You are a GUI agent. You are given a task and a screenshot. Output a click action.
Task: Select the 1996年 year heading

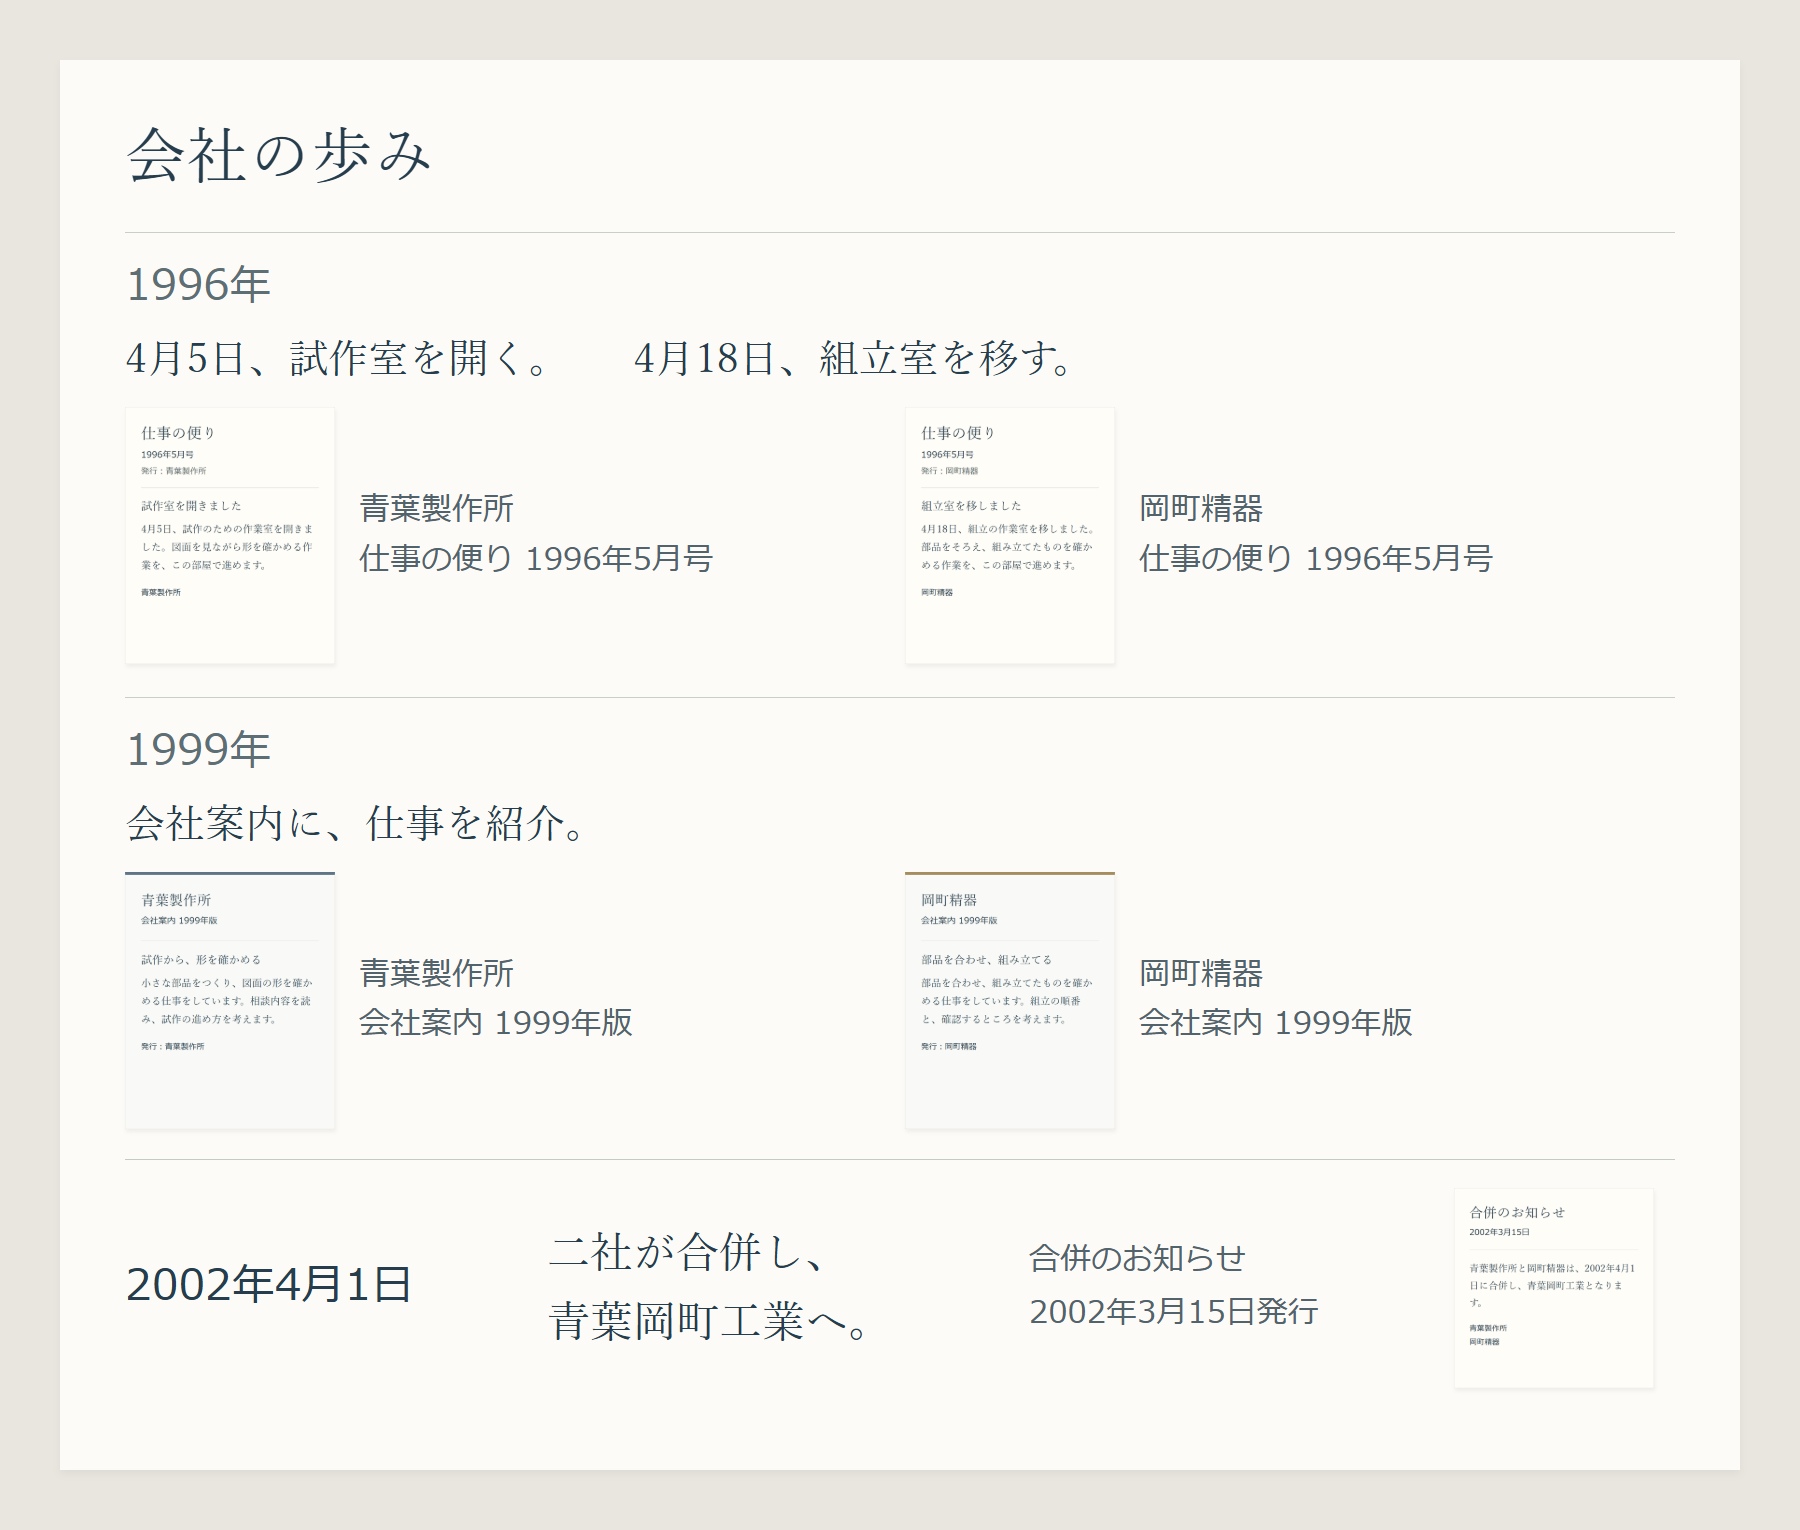(199, 284)
